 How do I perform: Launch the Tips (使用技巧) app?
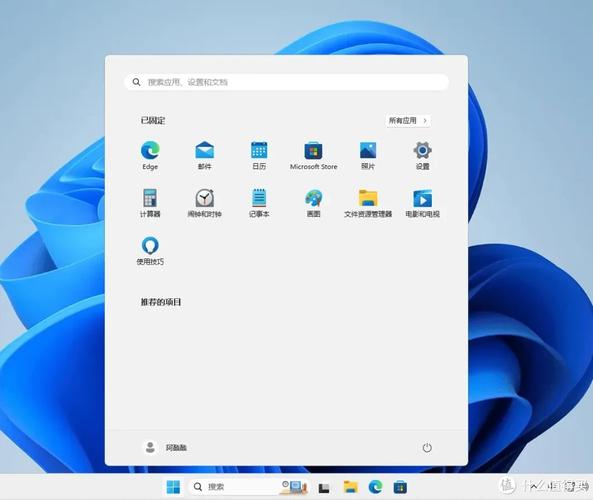coord(150,250)
